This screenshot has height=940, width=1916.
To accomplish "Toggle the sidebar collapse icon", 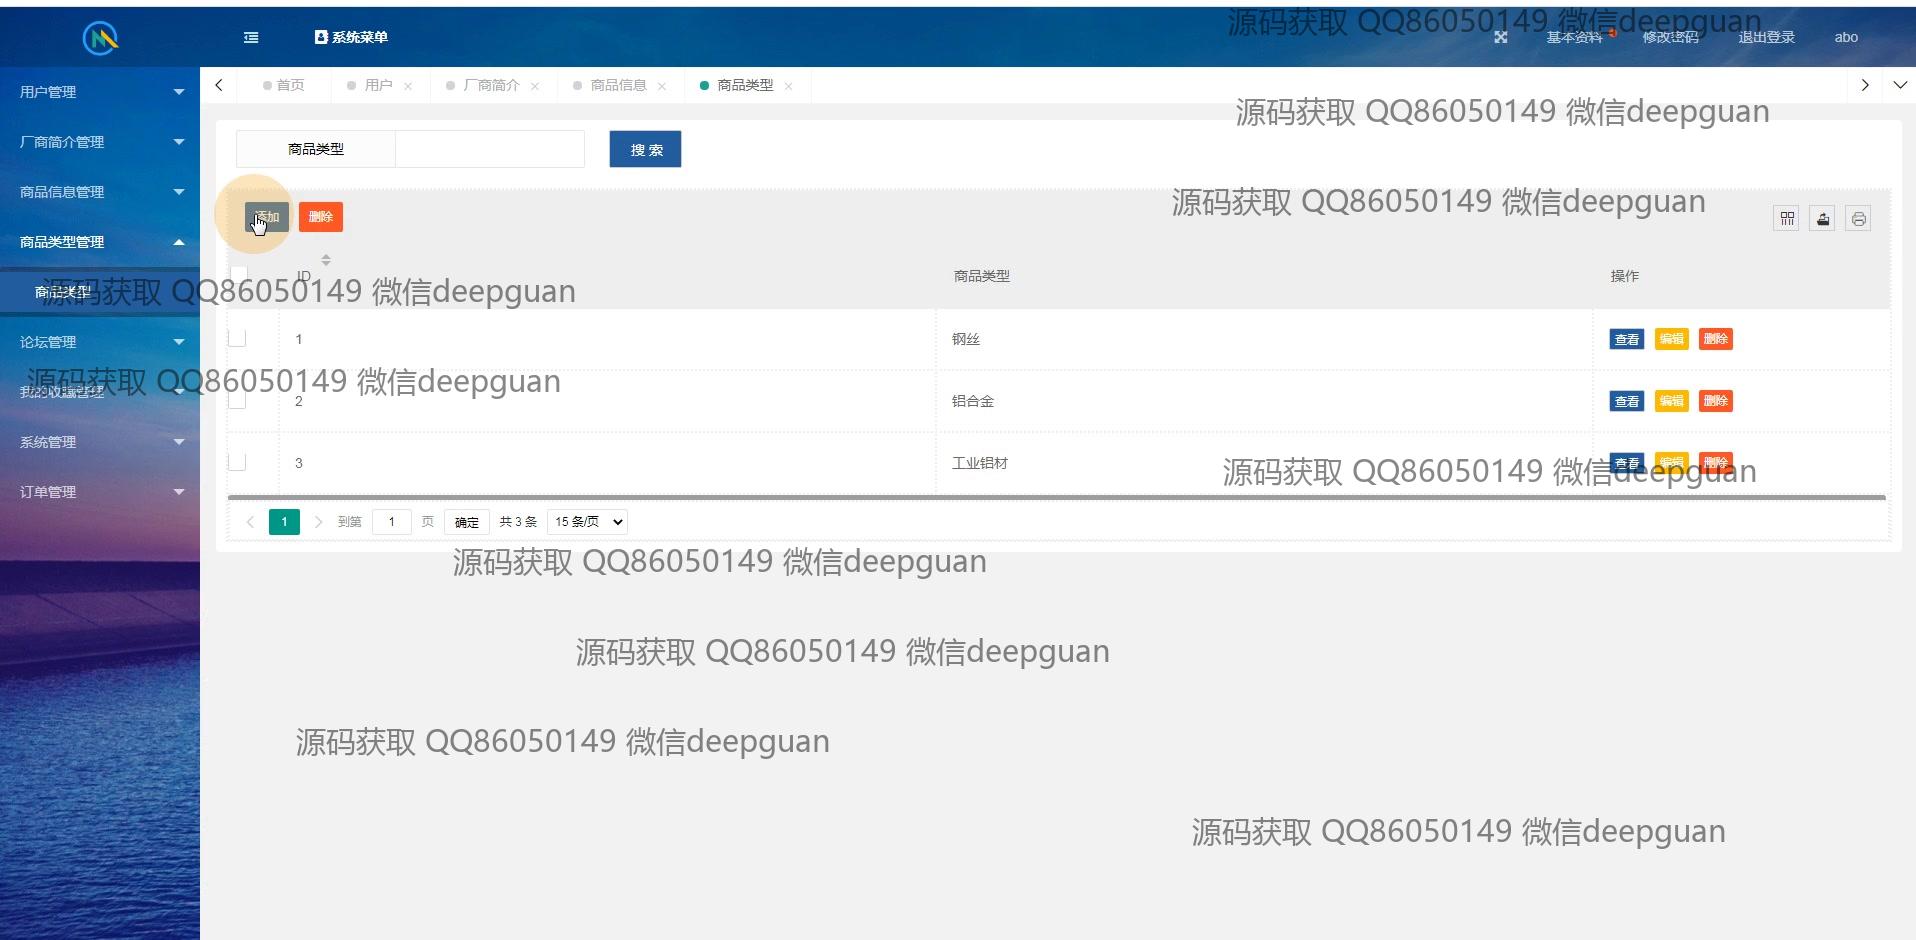I will coord(251,37).
